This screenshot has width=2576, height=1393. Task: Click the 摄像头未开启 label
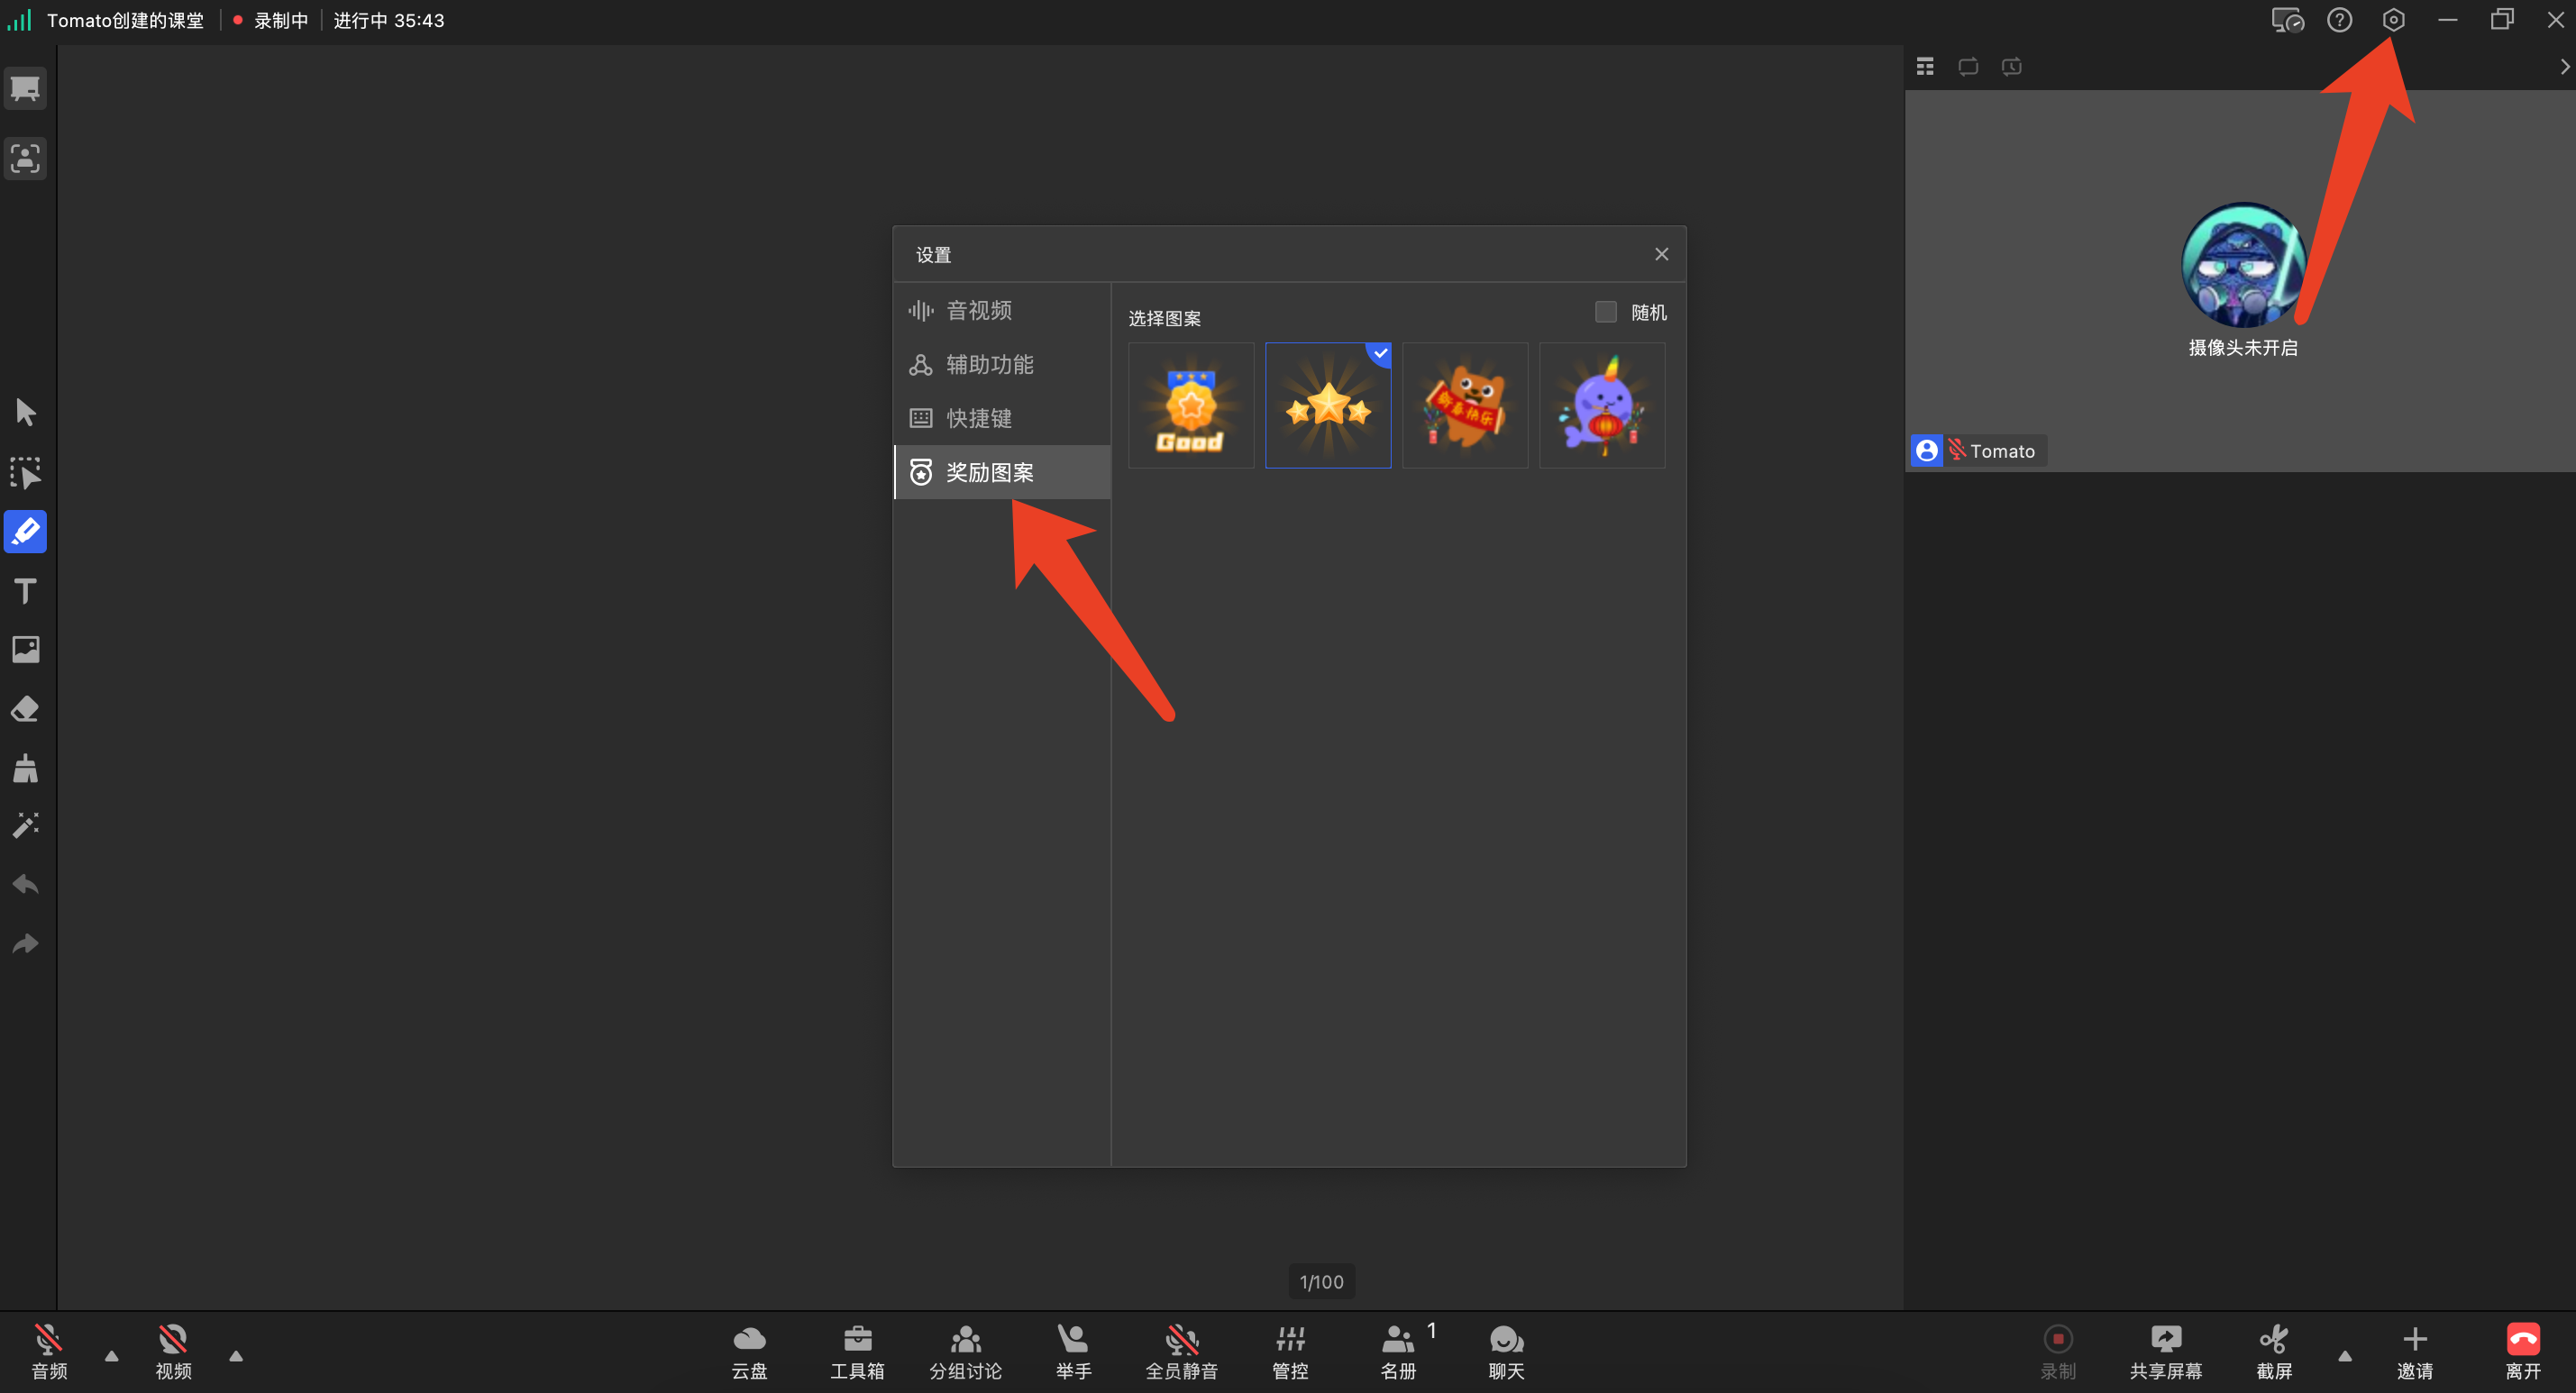tap(2243, 348)
